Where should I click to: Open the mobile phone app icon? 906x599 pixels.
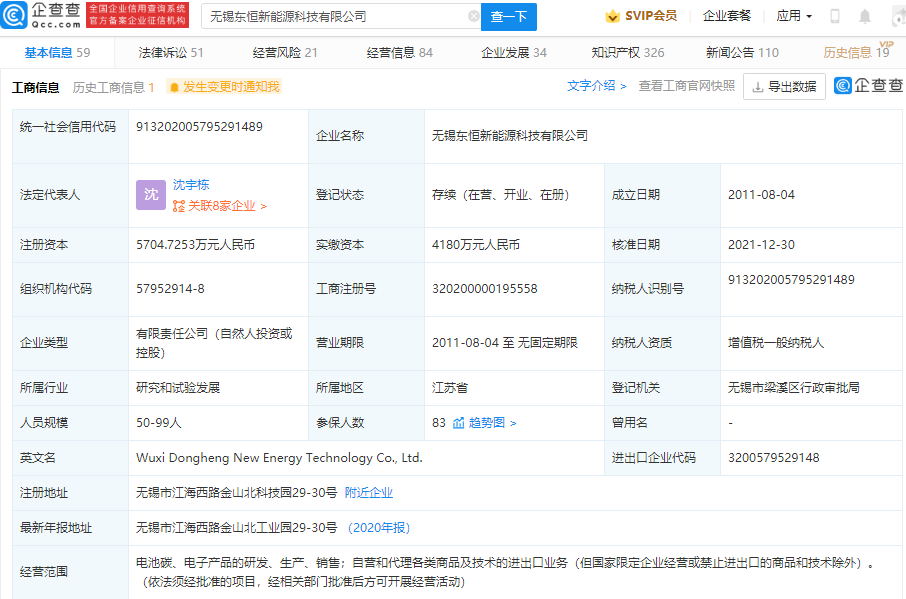pos(835,16)
